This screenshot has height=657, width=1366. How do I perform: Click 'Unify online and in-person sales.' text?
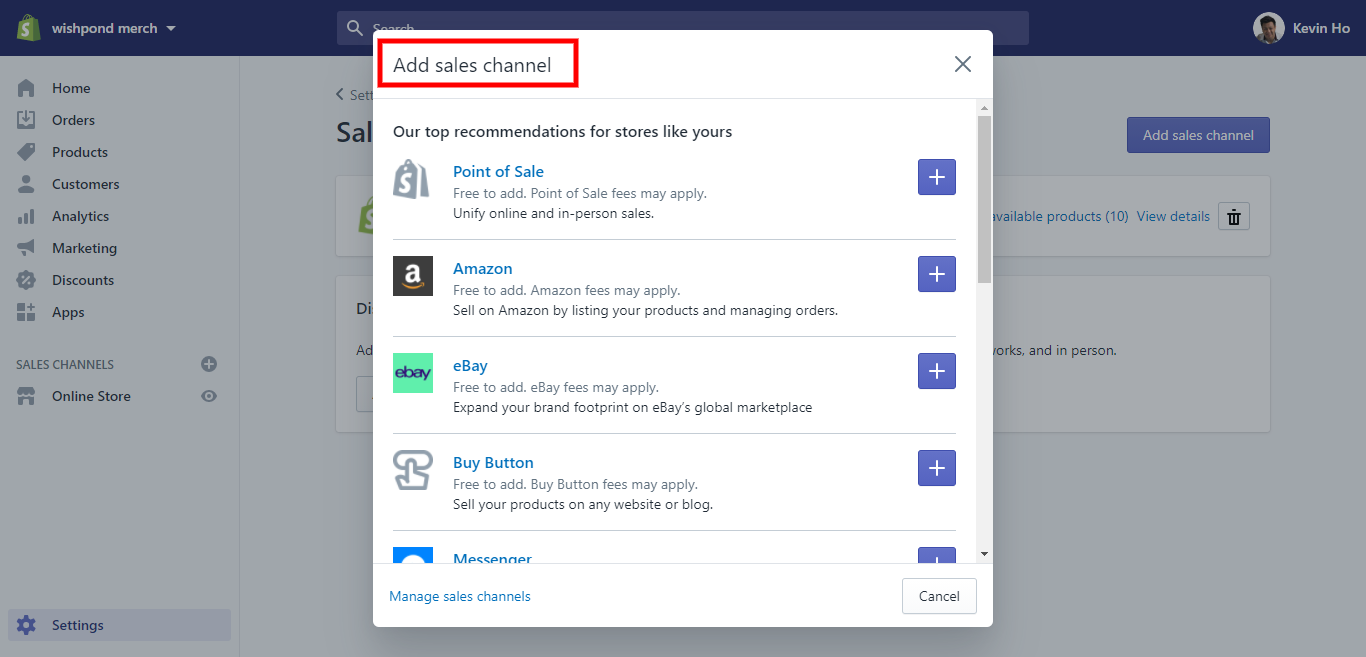click(553, 213)
